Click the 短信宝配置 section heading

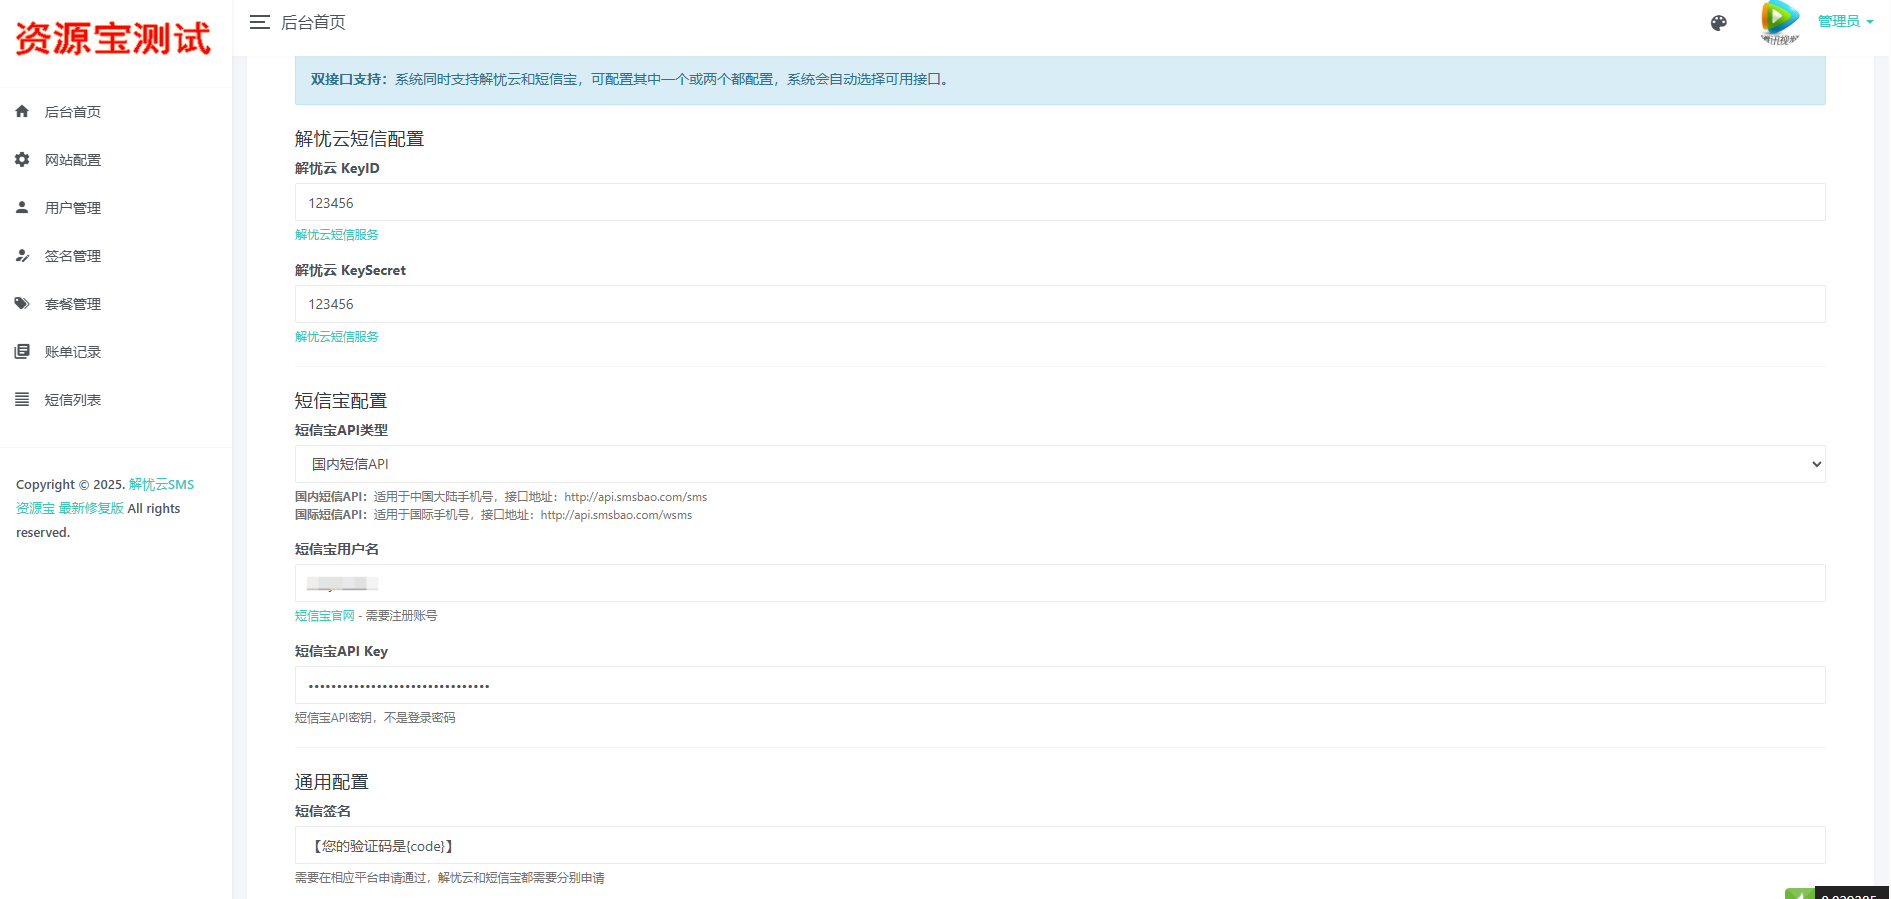pos(341,401)
